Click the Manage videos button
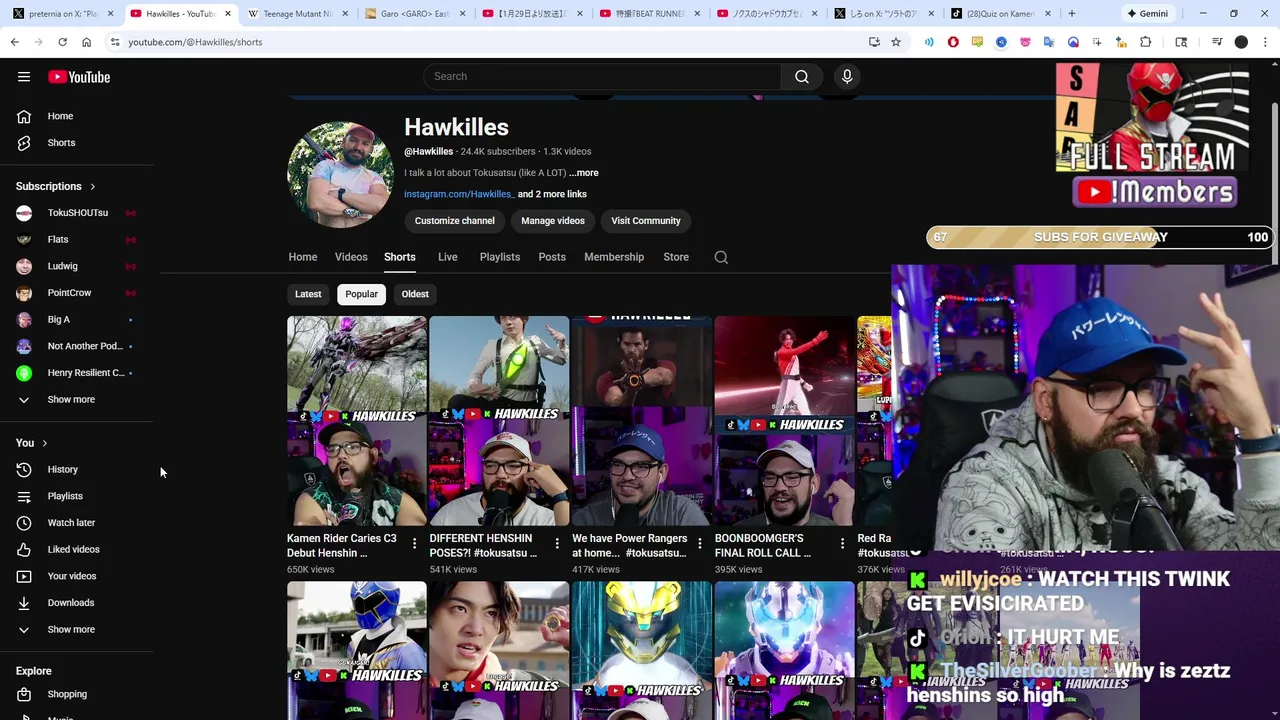Screen dimensions: 1280x720 click(553, 221)
